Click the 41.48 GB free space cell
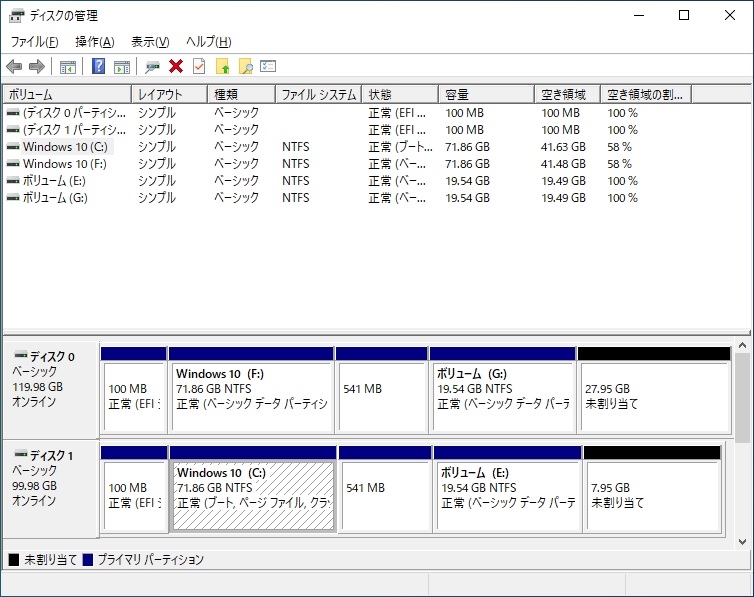754x597 pixels. coord(563,164)
